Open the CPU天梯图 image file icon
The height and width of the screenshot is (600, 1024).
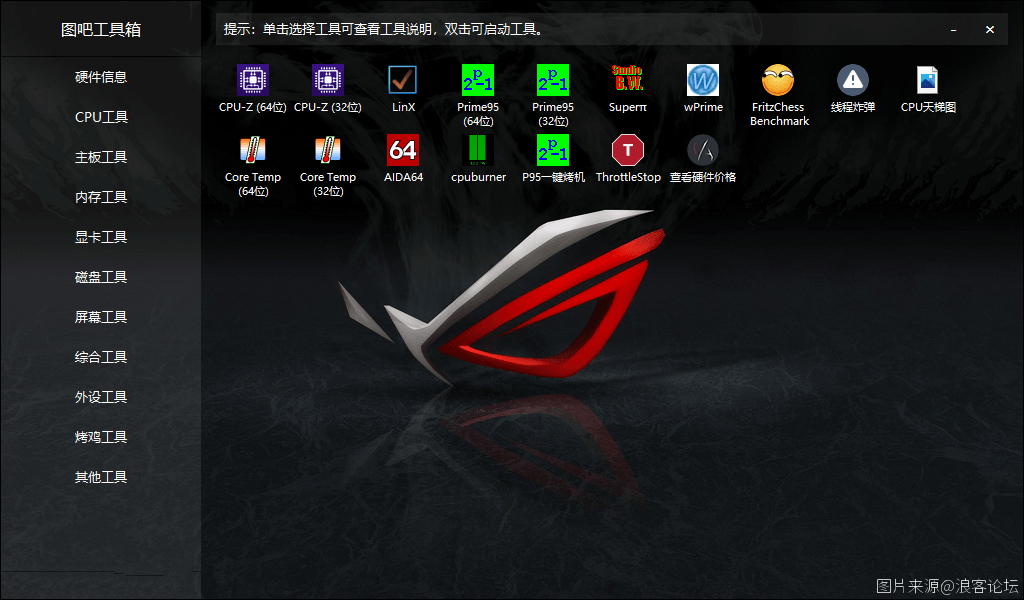pos(927,80)
